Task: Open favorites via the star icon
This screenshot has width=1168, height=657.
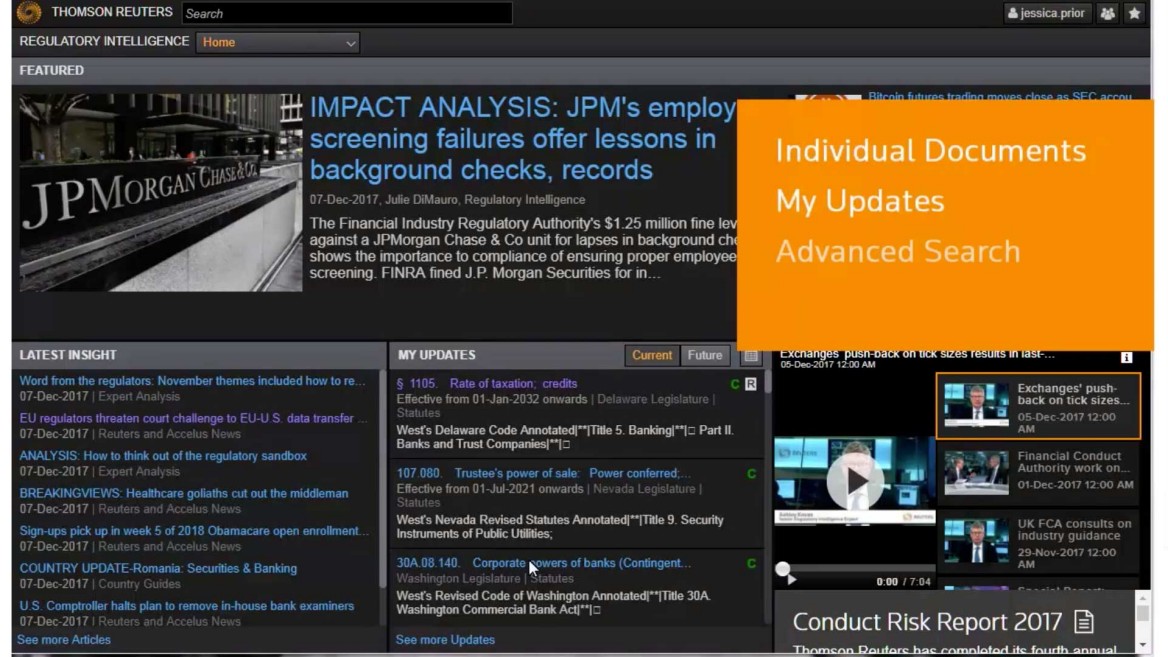Action: tap(1133, 13)
